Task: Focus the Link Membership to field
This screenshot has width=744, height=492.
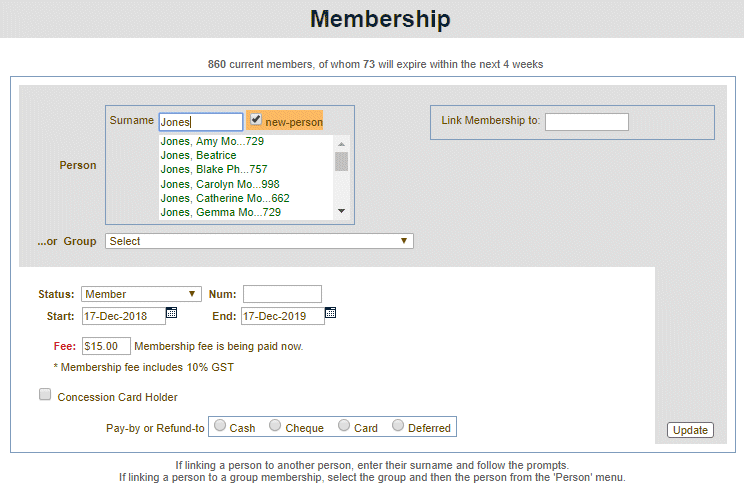Action: click(x=586, y=122)
